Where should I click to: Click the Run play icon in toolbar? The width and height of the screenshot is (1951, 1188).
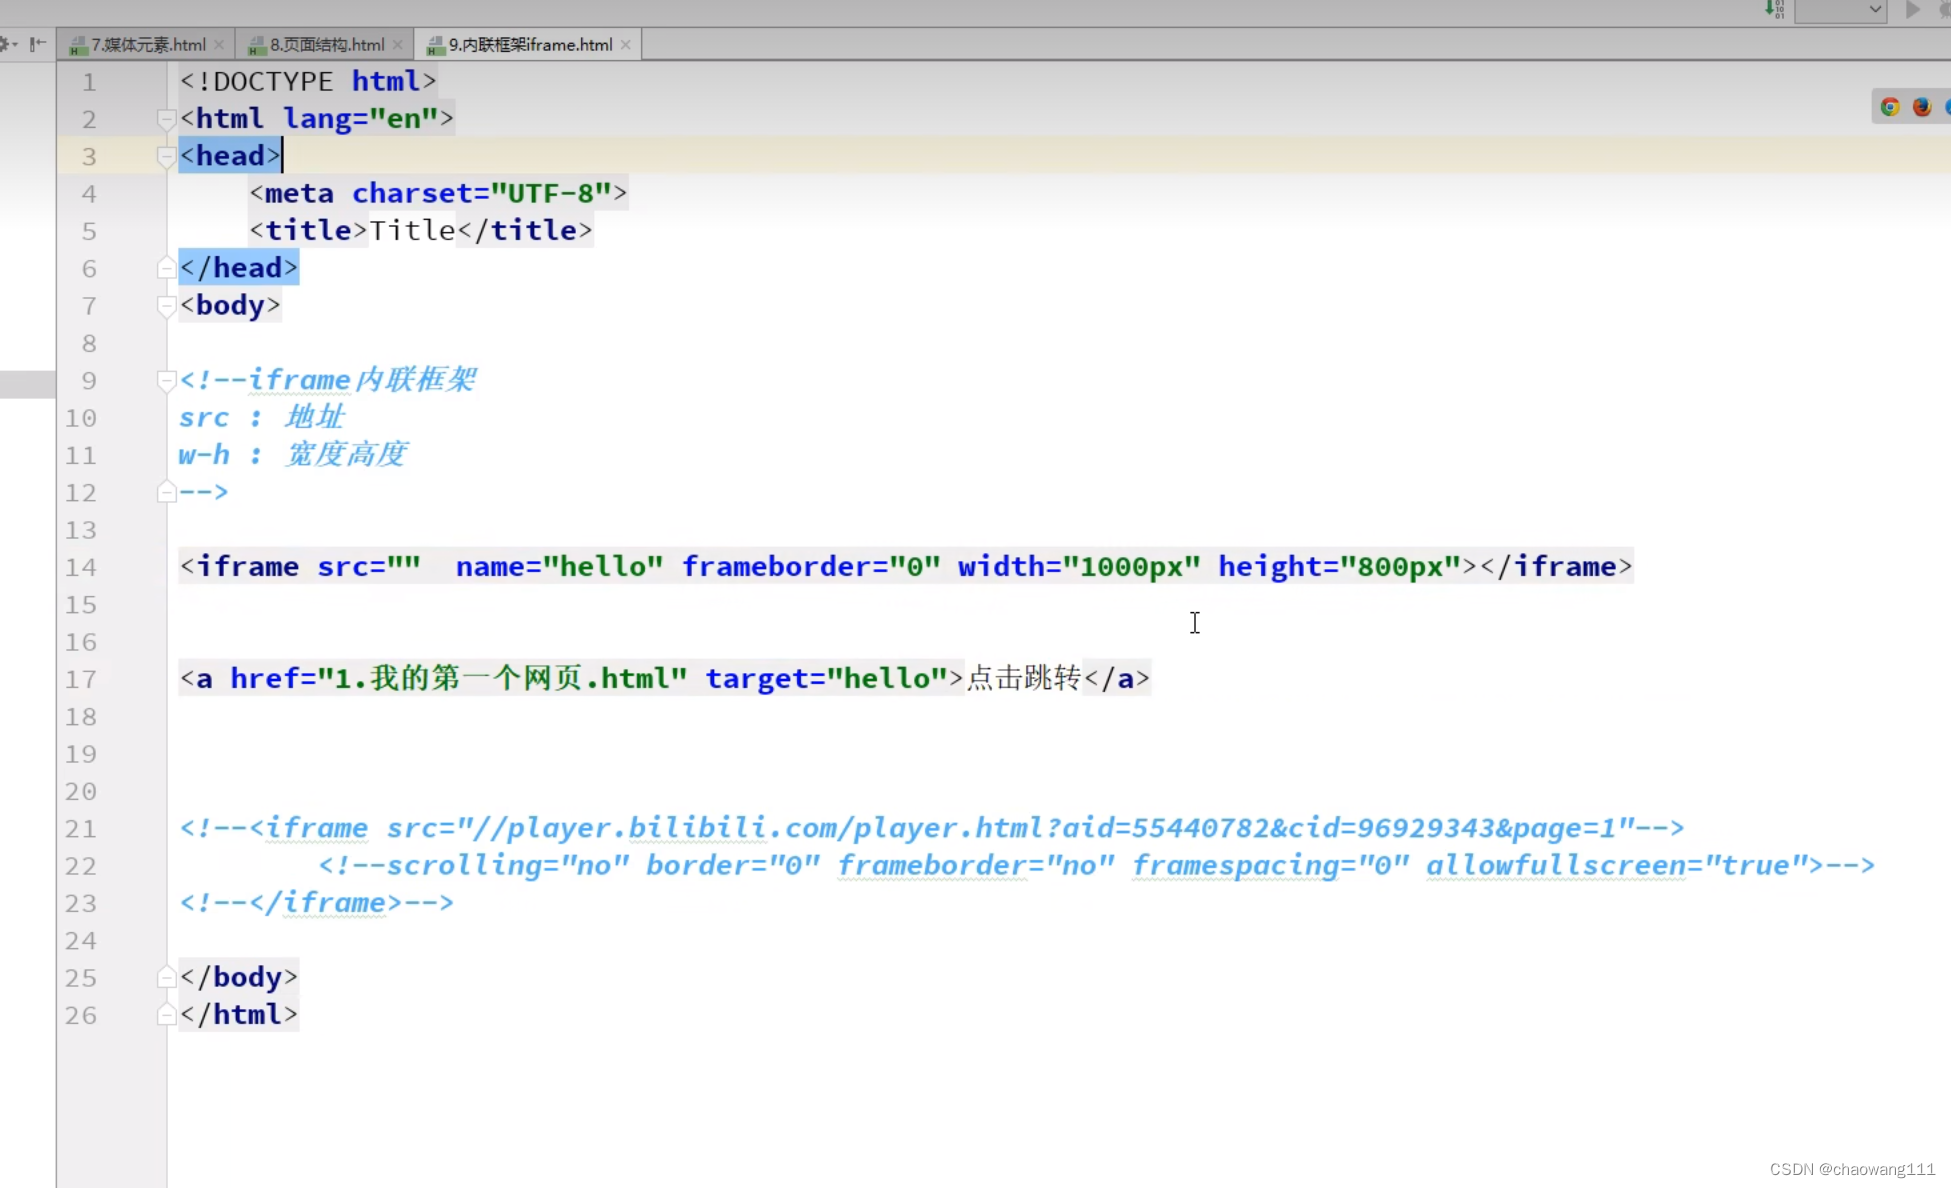click(x=1913, y=11)
